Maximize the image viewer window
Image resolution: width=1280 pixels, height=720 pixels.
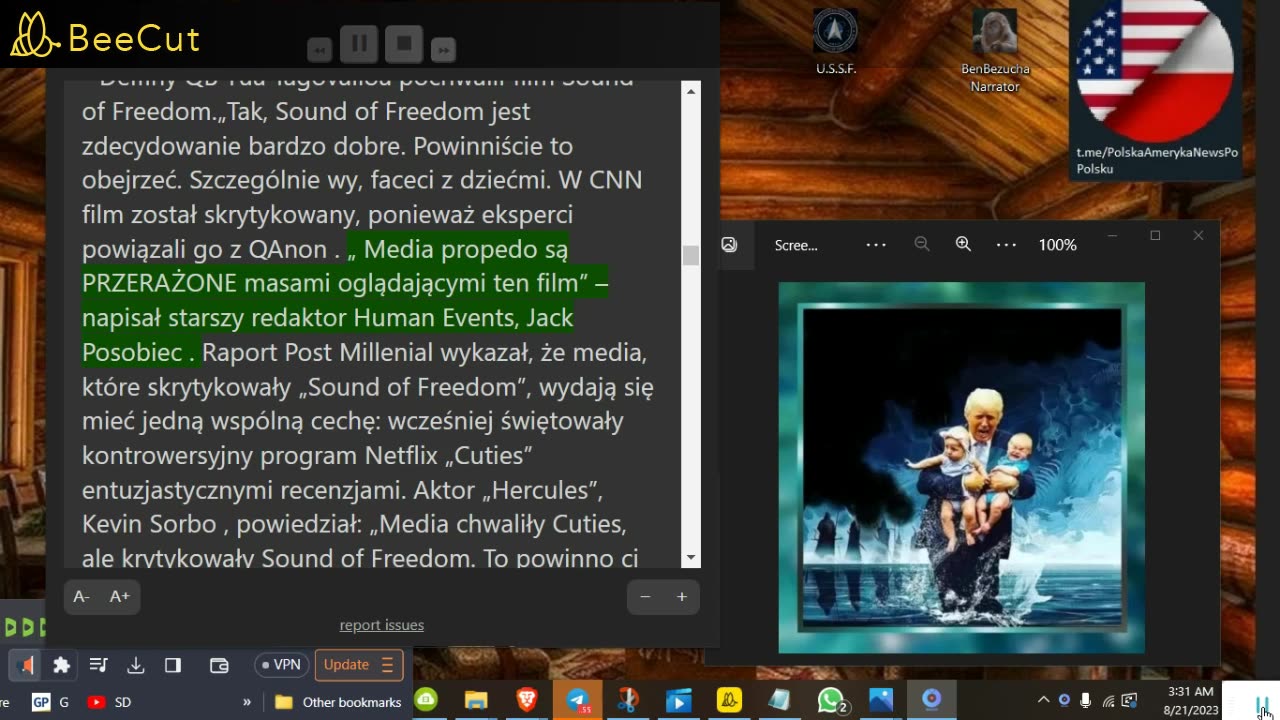coord(1155,236)
